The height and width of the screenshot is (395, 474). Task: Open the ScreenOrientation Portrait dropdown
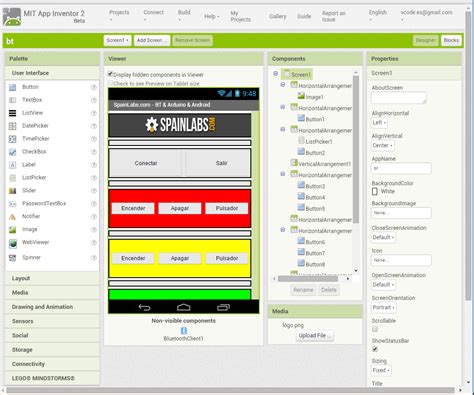click(384, 307)
